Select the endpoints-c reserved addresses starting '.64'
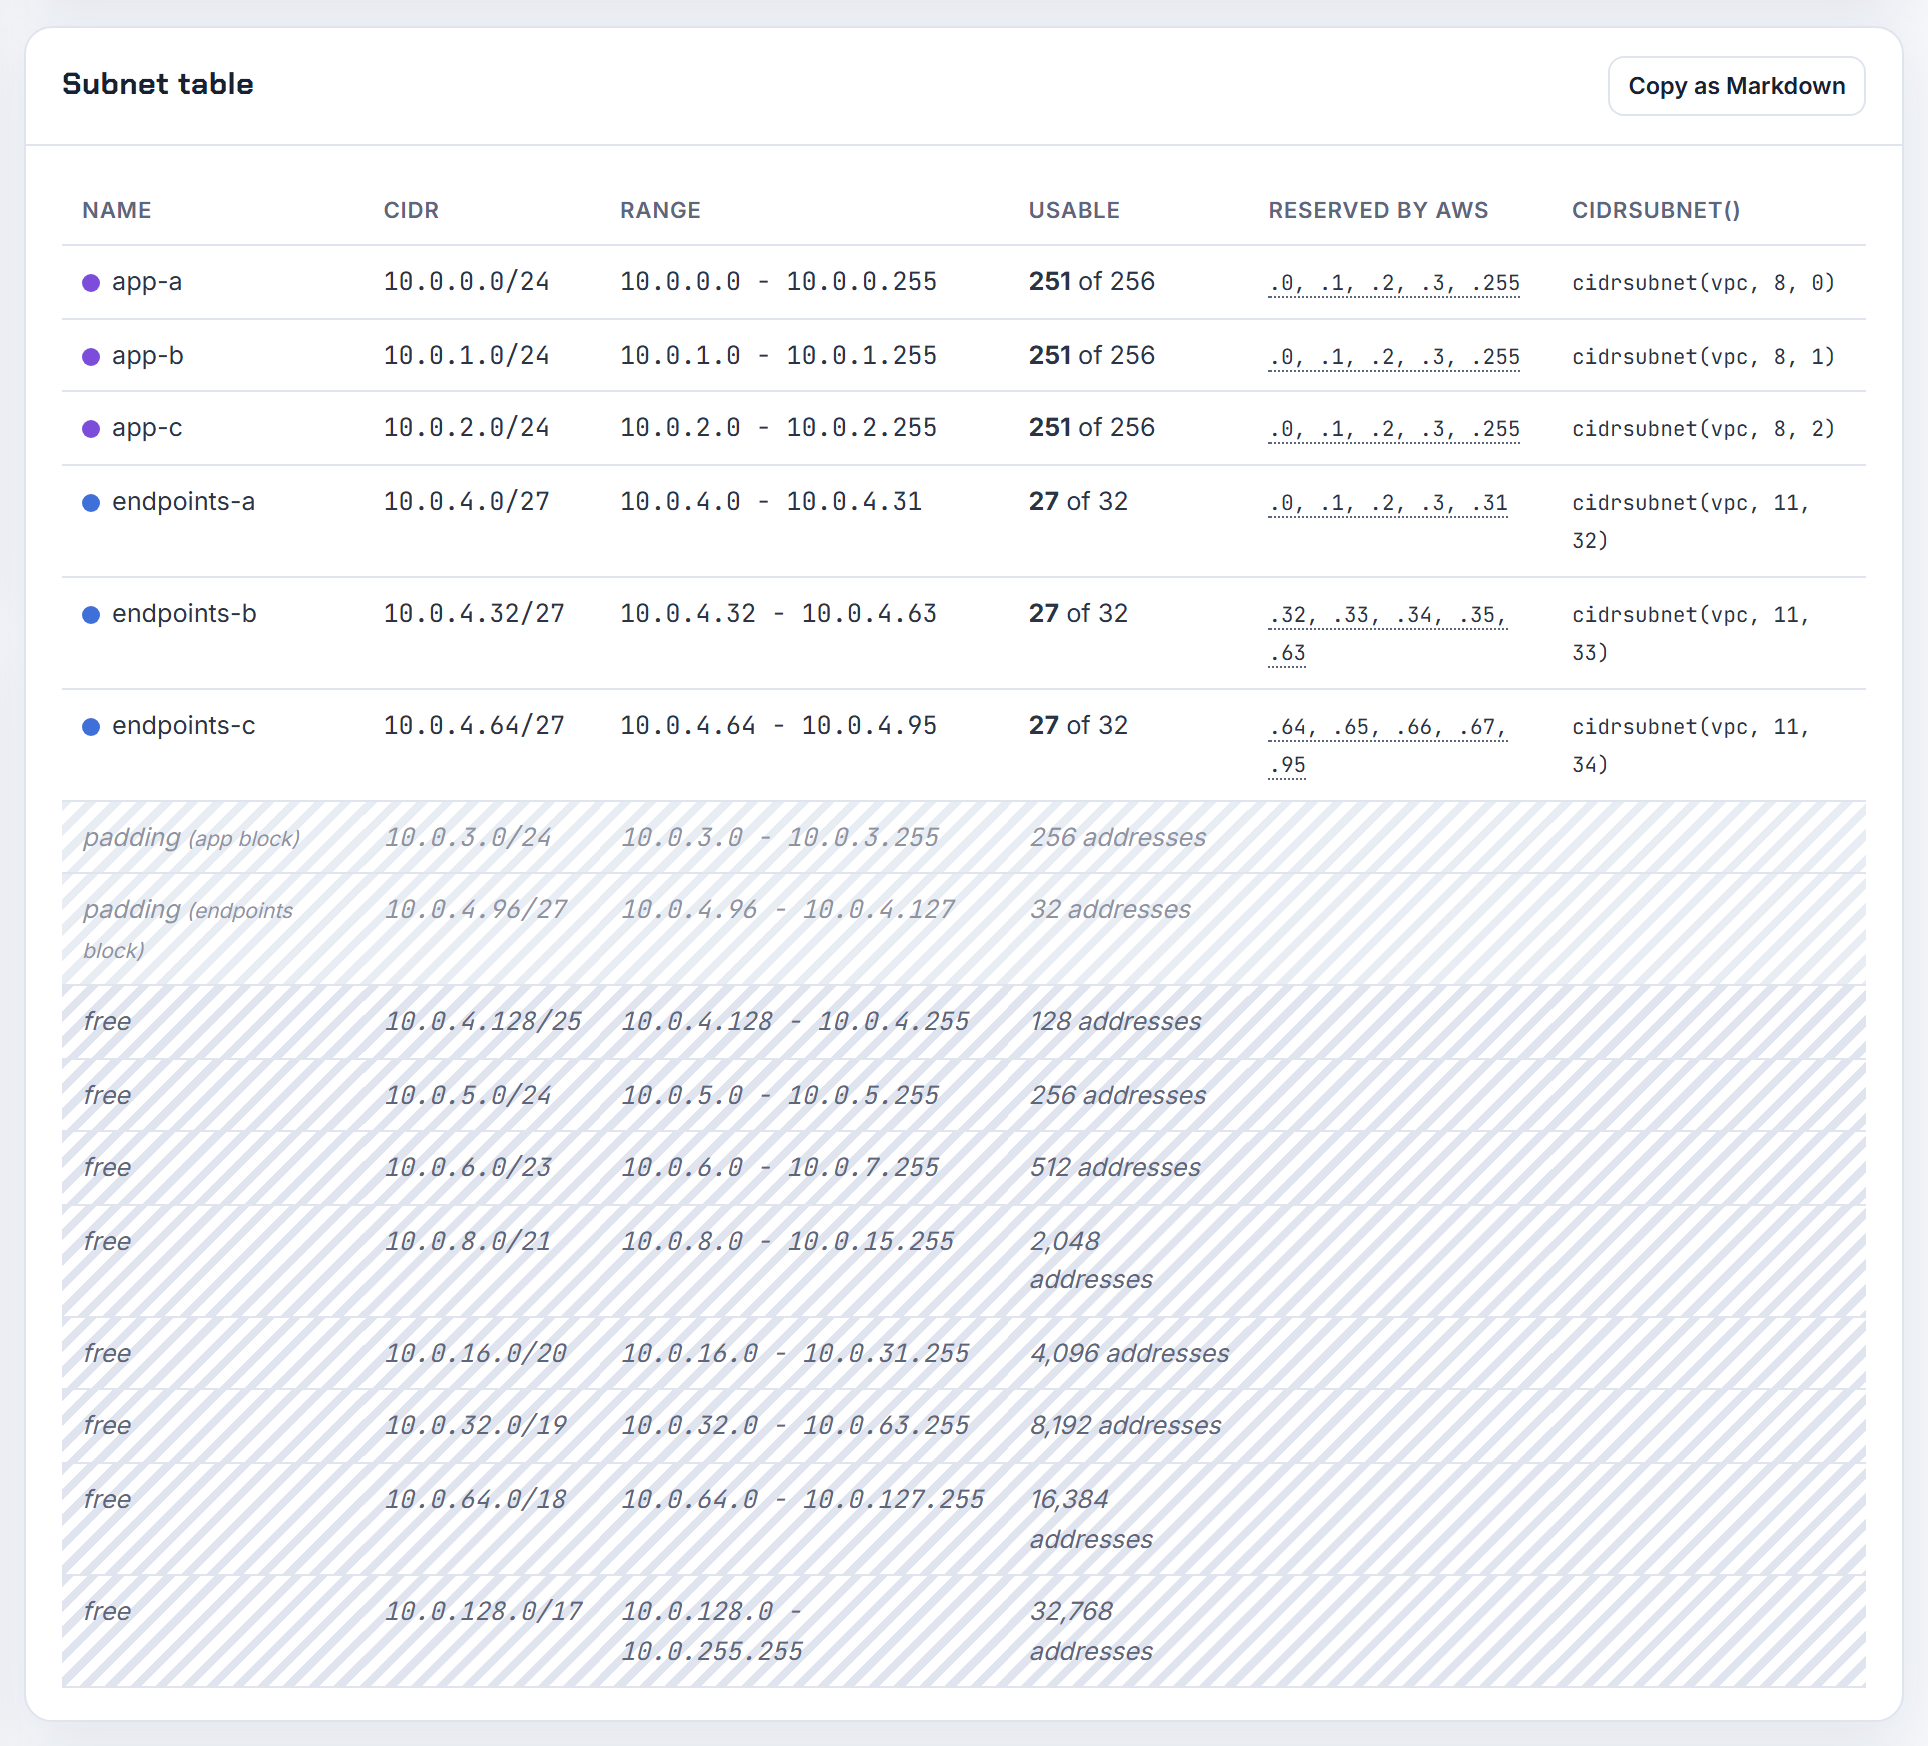Viewport: 1928px width, 1746px height. click(1388, 745)
